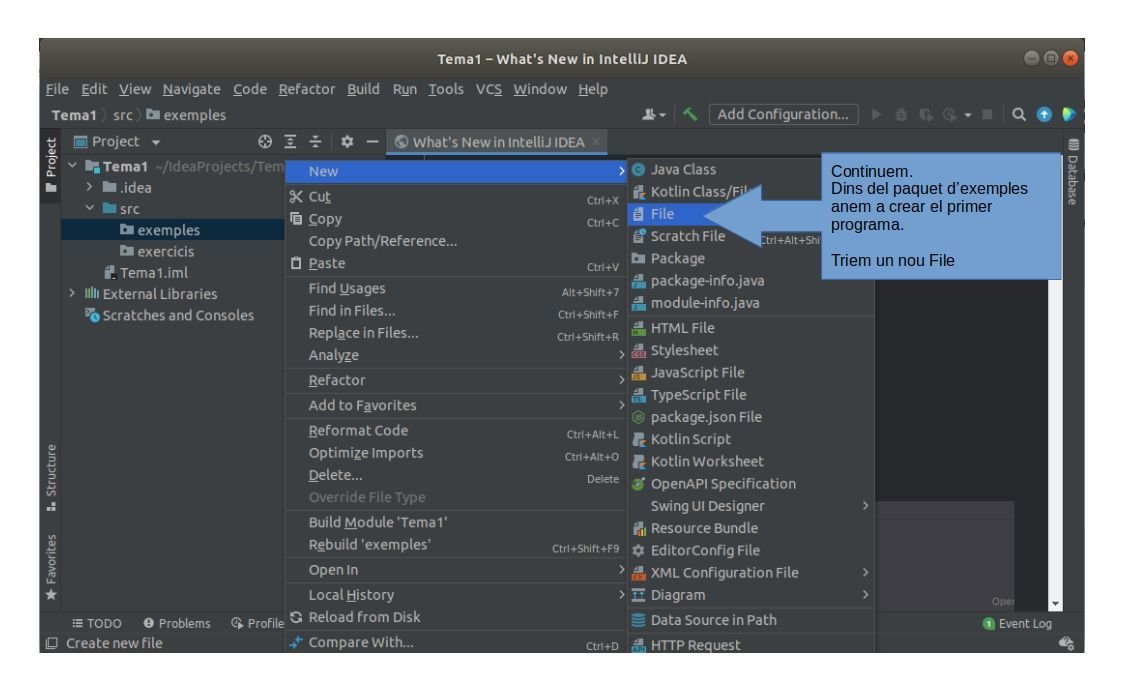Click the Add Configuration button
This screenshot has height=691, width=1123.
coord(783,115)
